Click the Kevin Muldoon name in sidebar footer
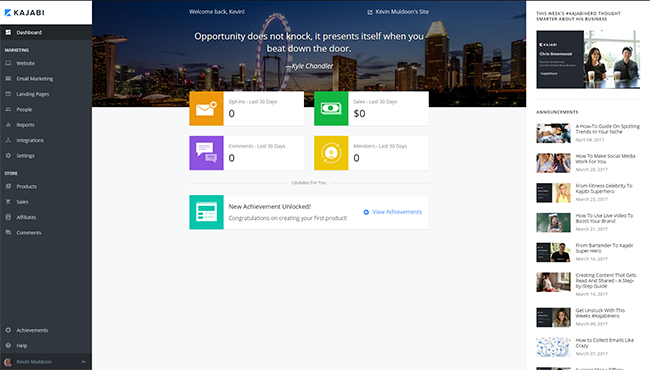 coord(34,362)
